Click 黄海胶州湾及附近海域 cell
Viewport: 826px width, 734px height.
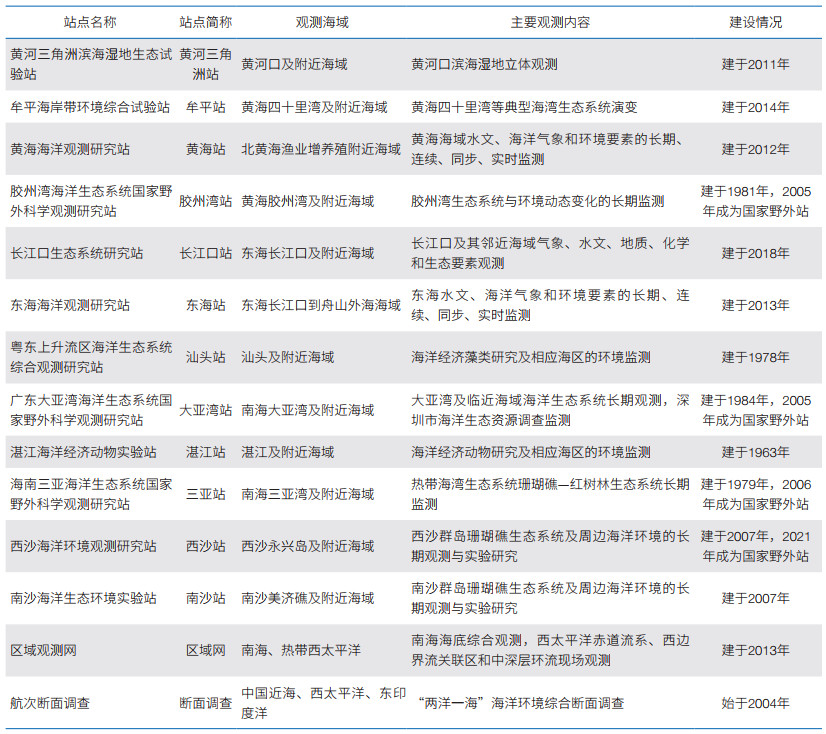click(x=308, y=201)
